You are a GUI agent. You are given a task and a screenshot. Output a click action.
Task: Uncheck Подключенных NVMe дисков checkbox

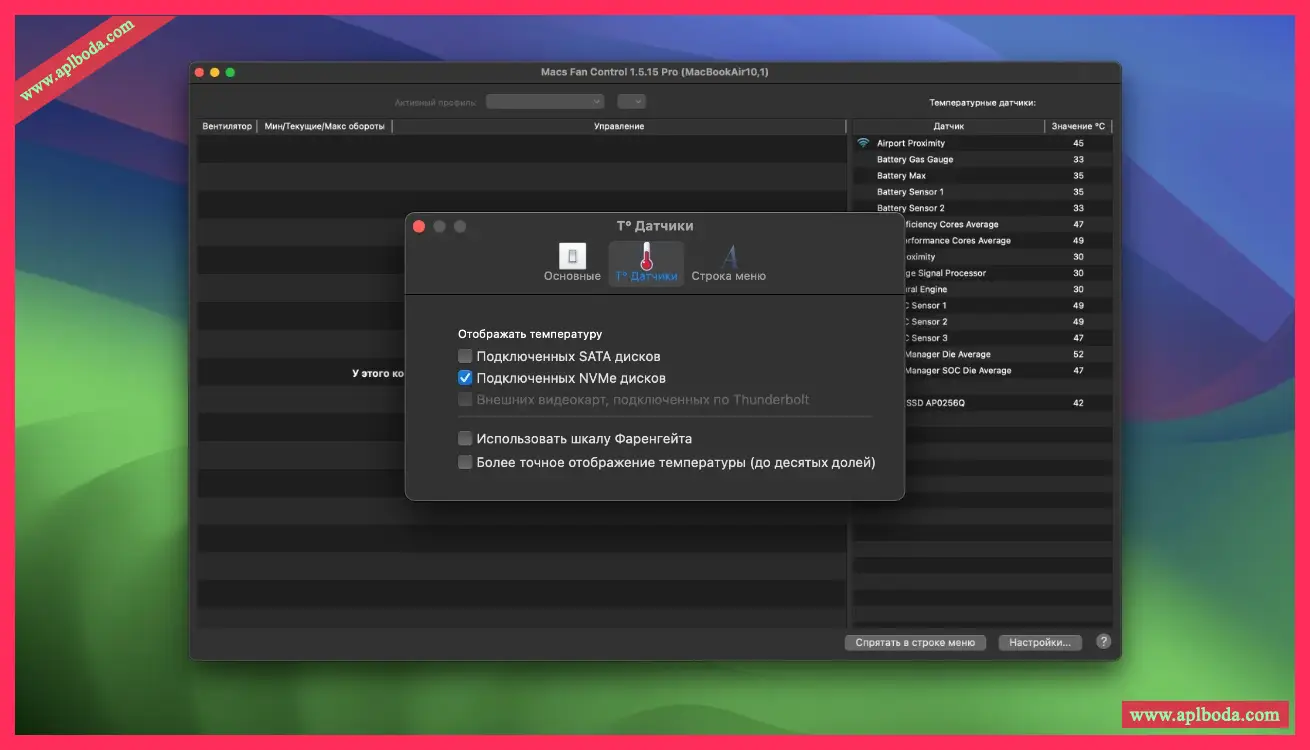(x=465, y=378)
